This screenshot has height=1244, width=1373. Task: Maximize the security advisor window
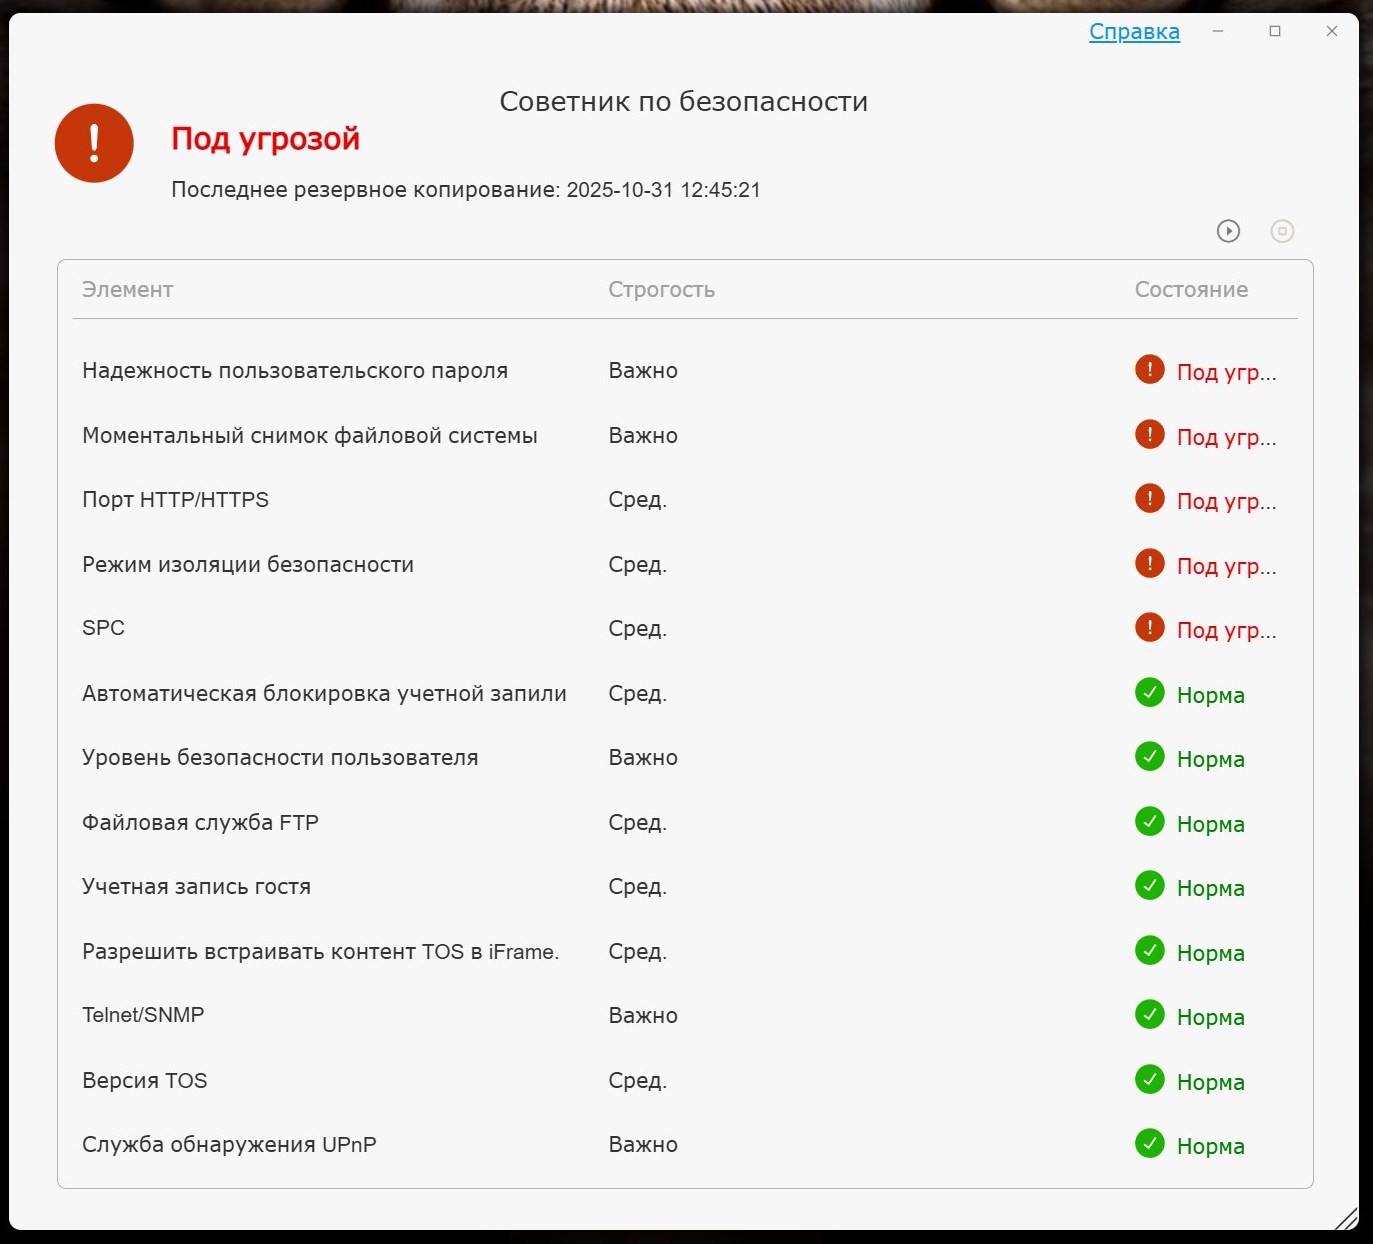point(1275,32)
